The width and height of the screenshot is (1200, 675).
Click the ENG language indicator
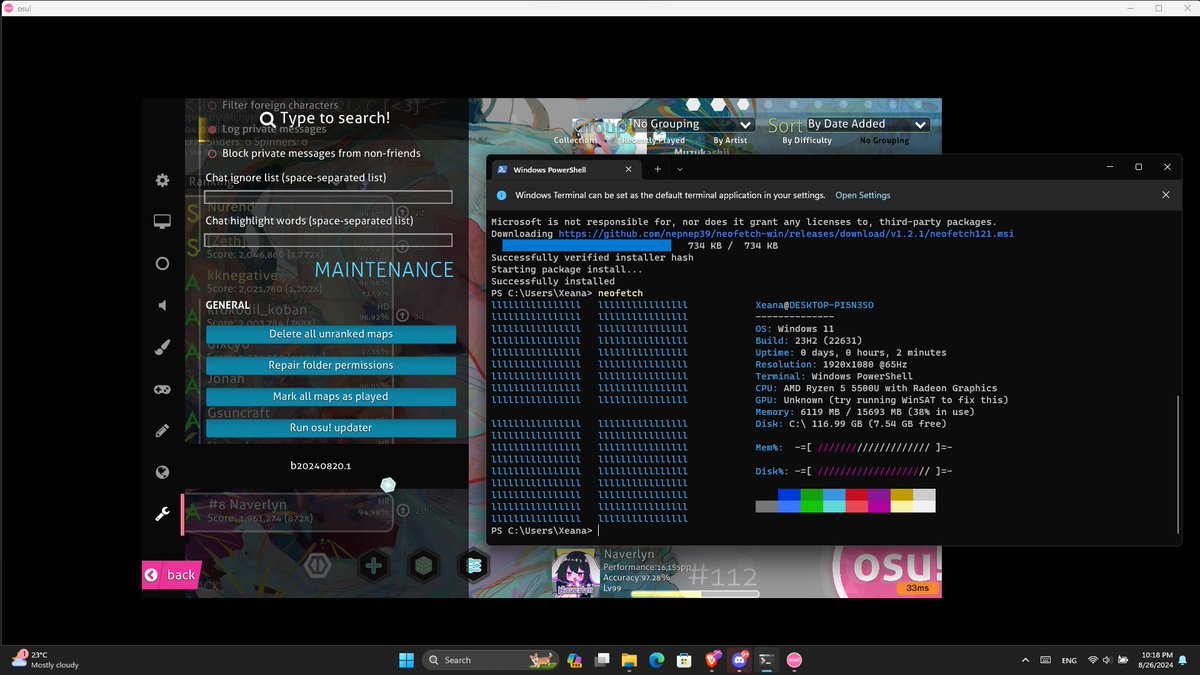(x=1069, y=660)
